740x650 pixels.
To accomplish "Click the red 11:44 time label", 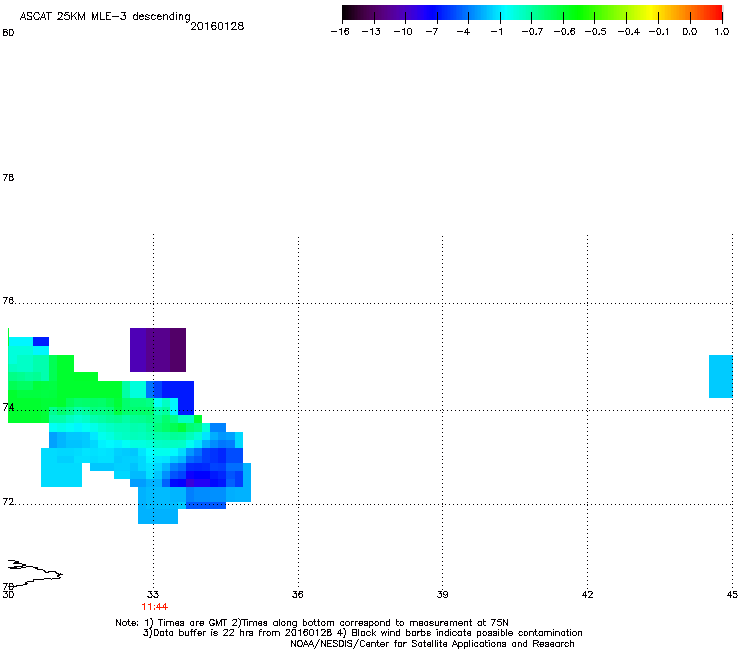I will tap(154, 607).
